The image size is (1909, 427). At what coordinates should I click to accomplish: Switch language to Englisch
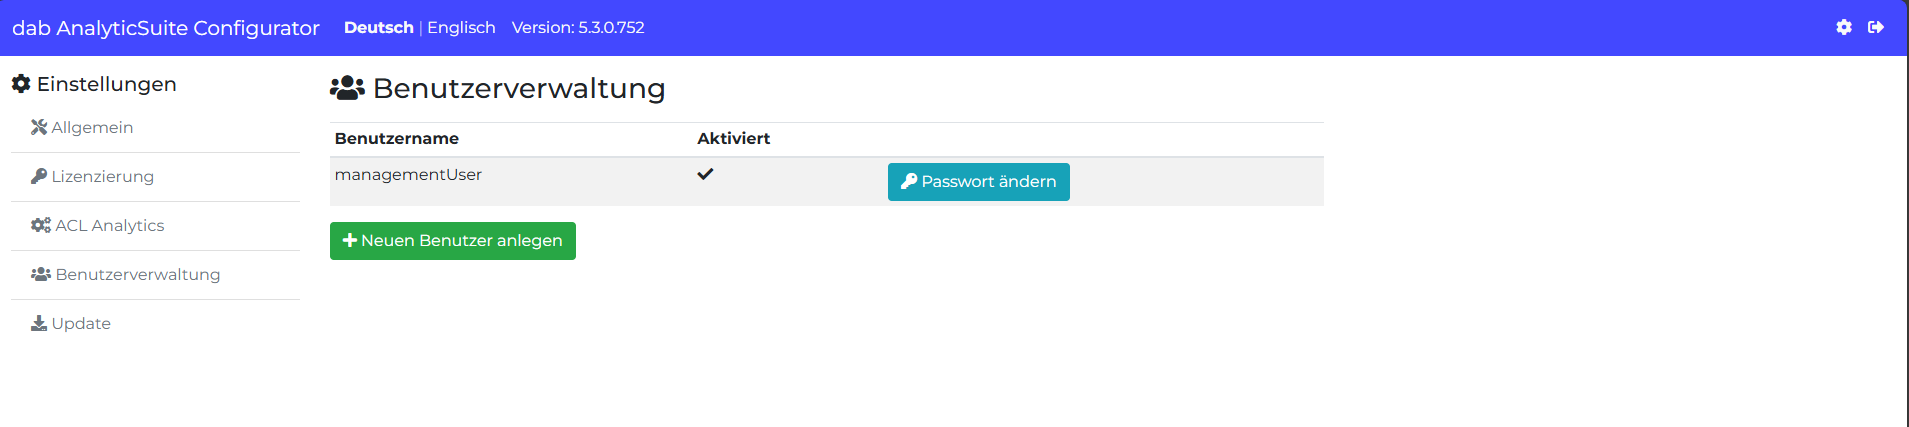pos(461,28)
